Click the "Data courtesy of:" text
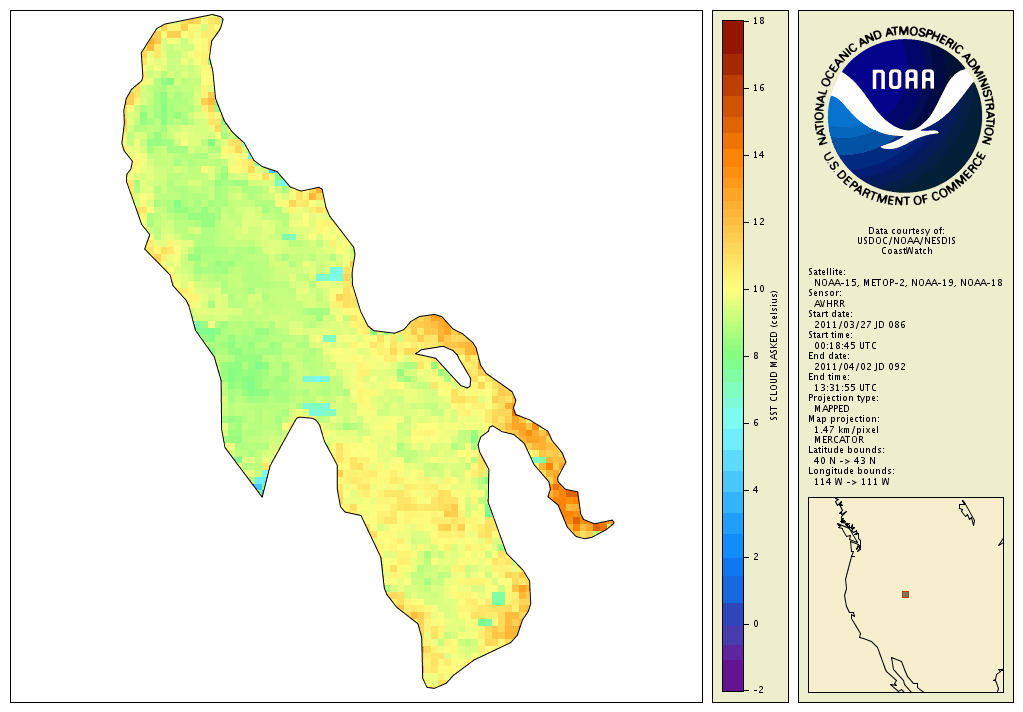 coord(906,231)
